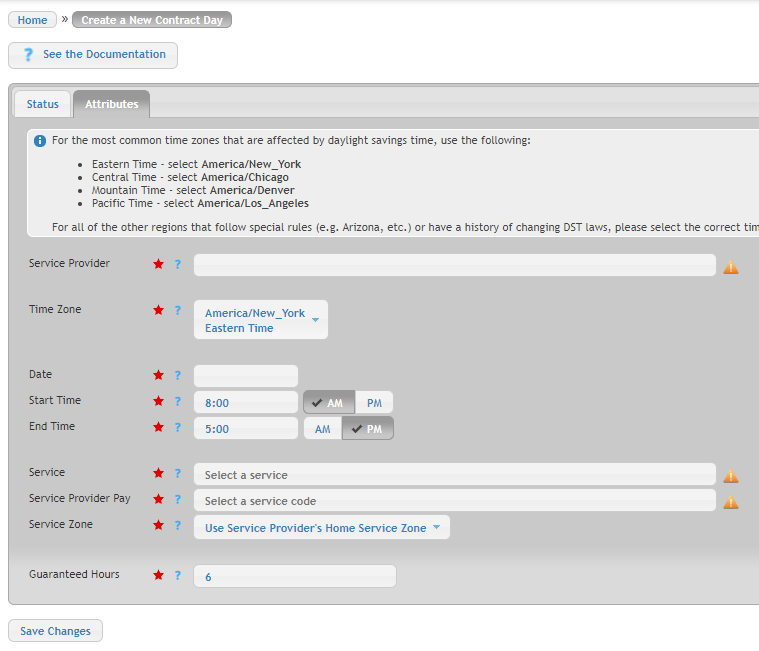This screenshot has height=651, width=759.
Task: Set End Time to AM
Action: [323, 429]
